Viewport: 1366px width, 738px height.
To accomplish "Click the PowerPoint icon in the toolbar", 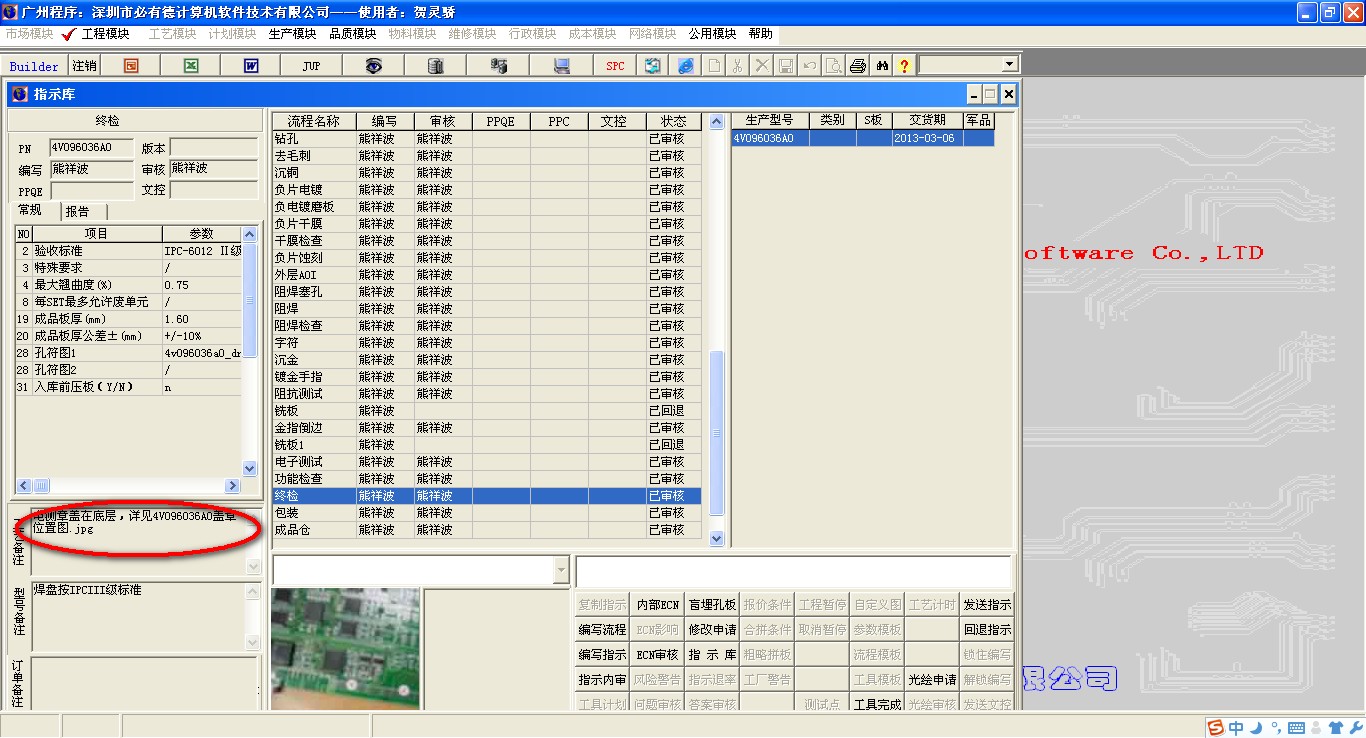I will coord(131,65).
